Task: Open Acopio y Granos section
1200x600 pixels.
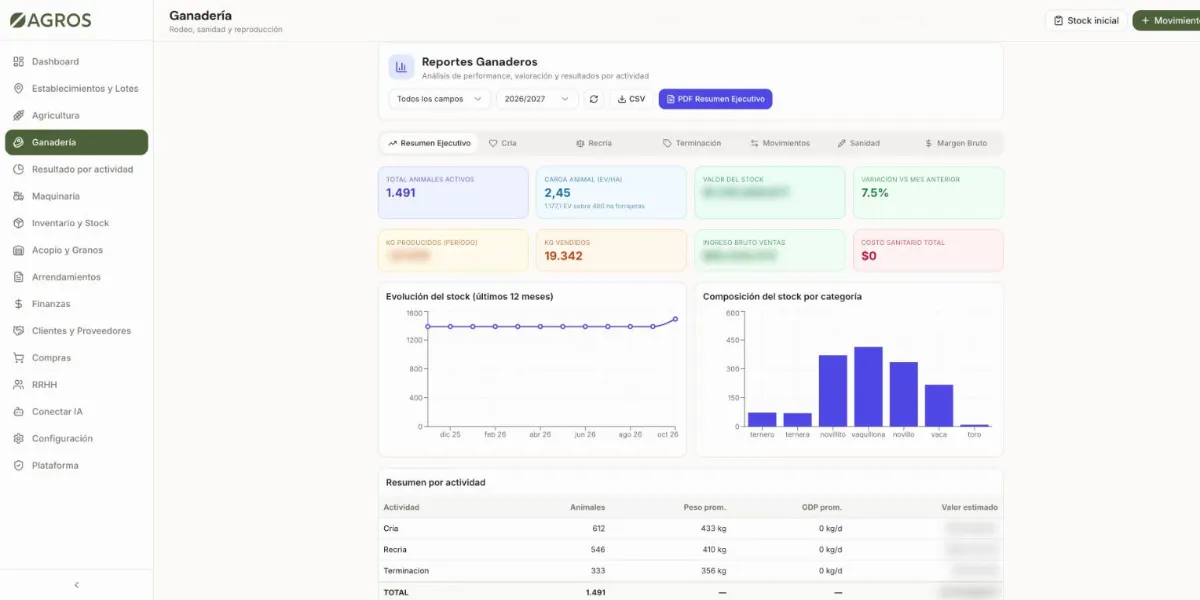Action: (x=76, y=251)
